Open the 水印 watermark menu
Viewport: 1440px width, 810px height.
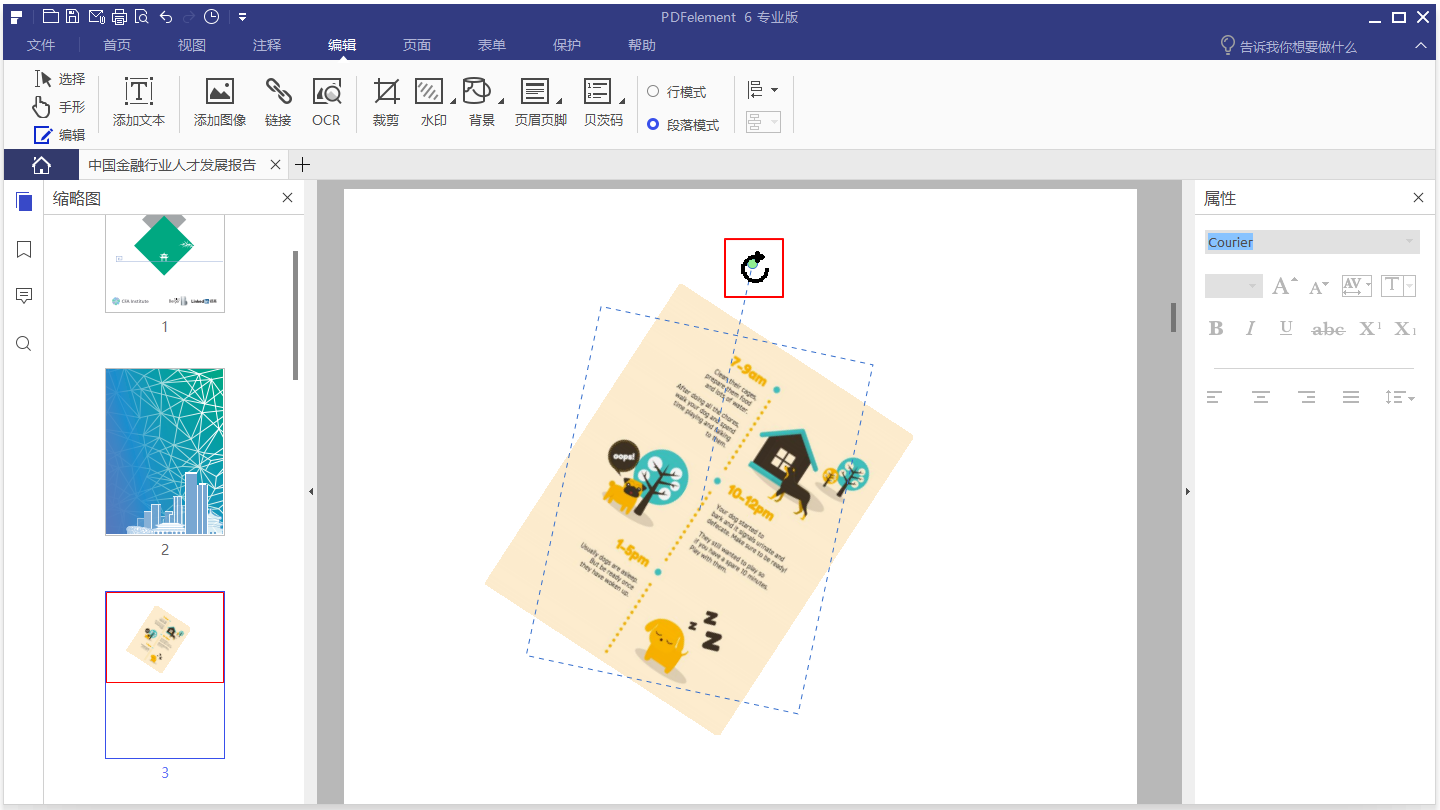point(434,103)
